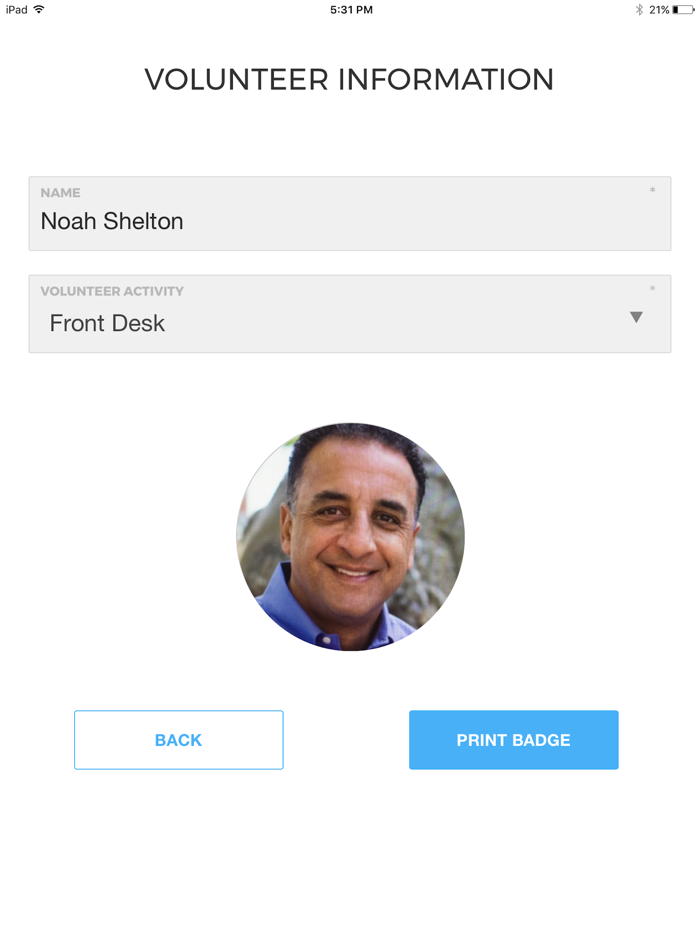Go back with the BACK button
This screenshot has width=700, height=934.
[179, 740]
